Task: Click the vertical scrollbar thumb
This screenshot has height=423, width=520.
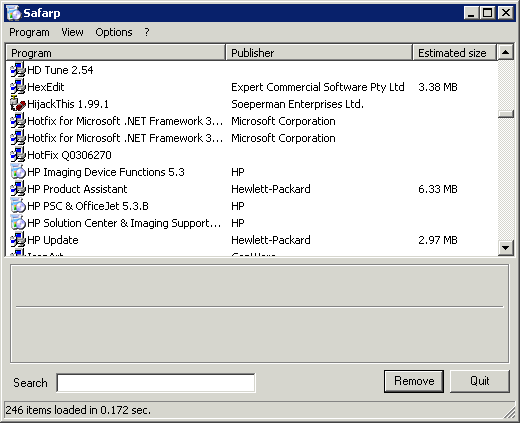Action: [x=506, y=114]
